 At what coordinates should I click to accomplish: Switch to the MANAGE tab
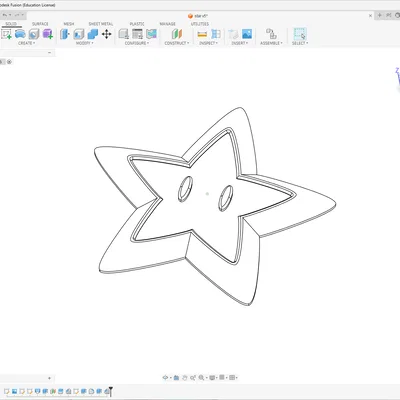(x=167, y=24)
